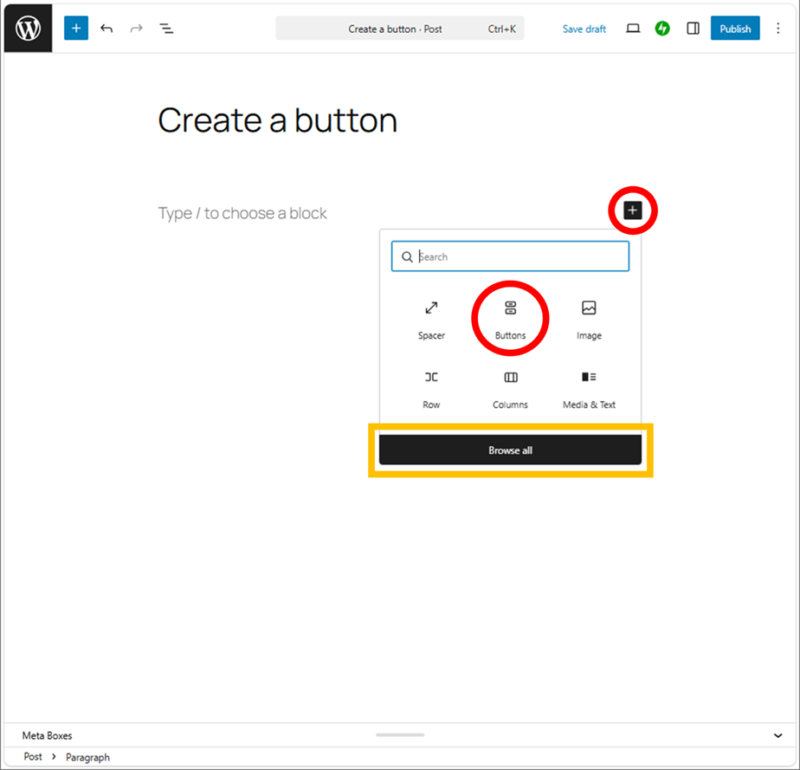Click the 'Create a button' post title

[278, 120]
